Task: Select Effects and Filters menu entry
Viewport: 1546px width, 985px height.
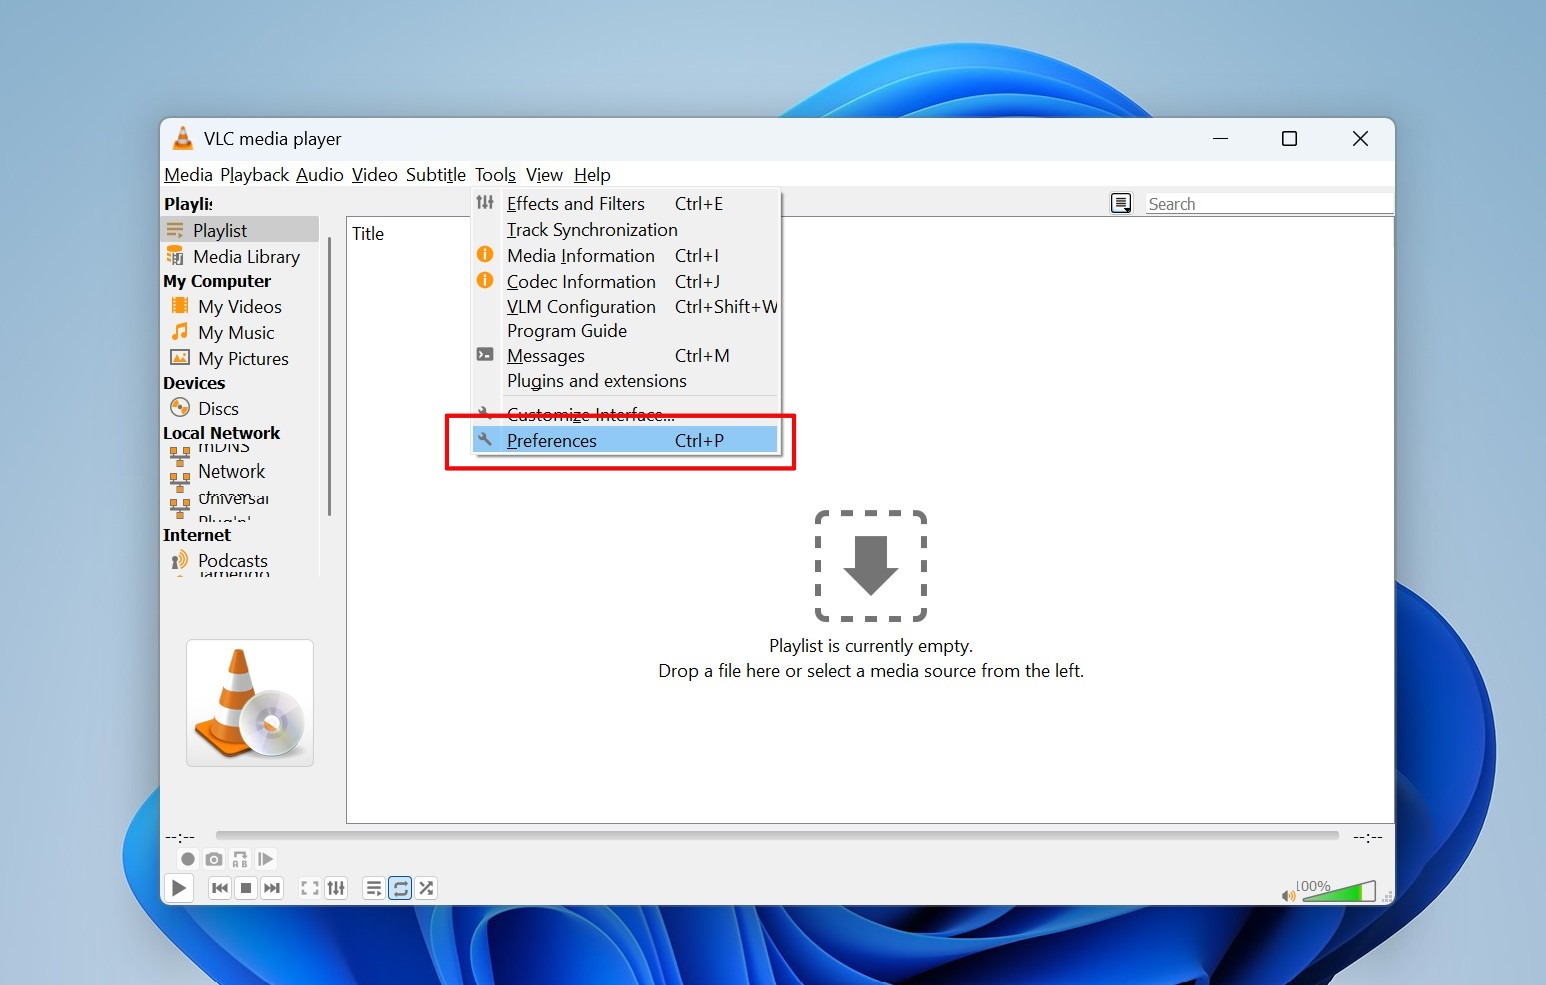Action: point(625,204)
